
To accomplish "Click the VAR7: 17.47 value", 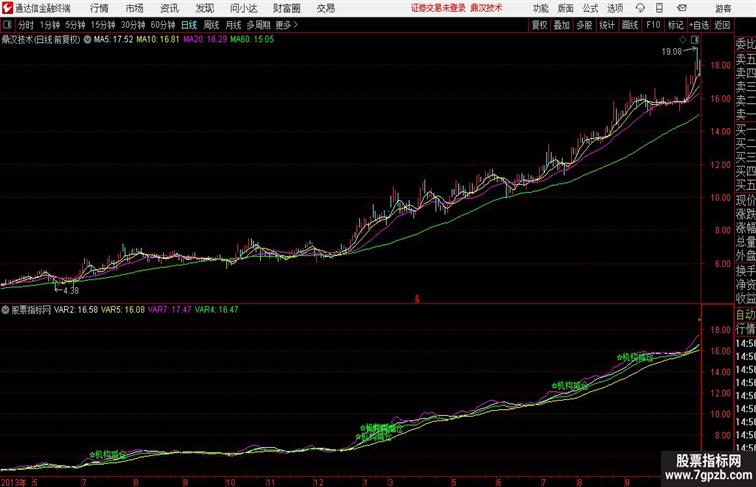I will 170,310.
